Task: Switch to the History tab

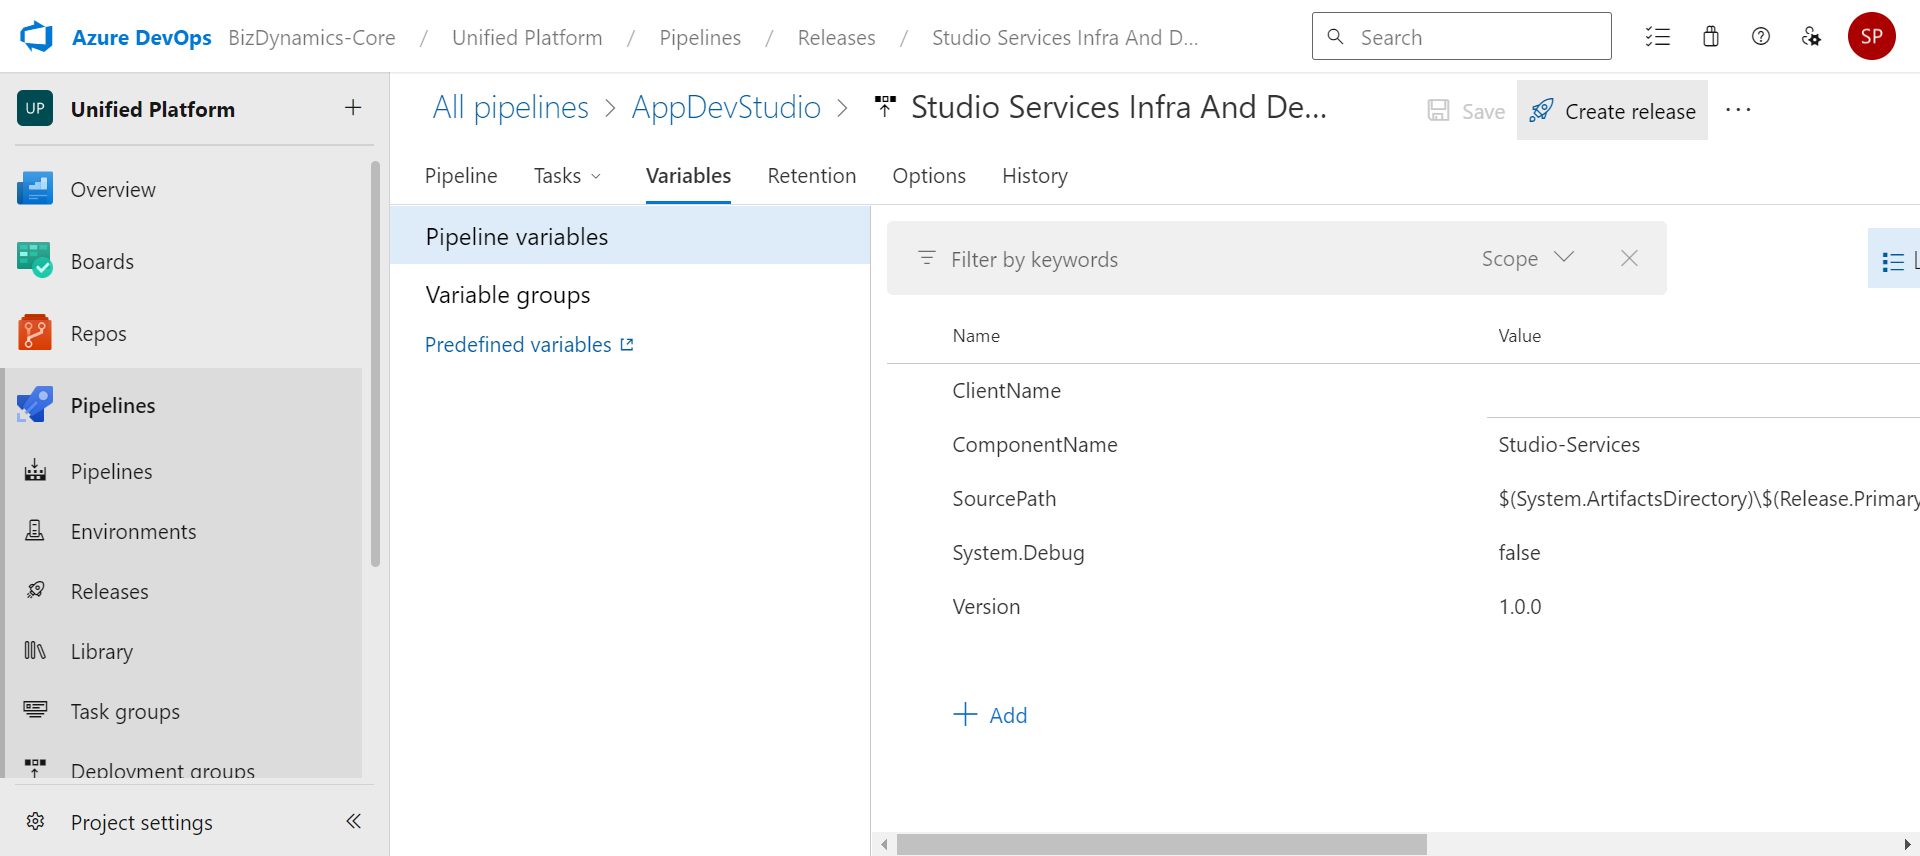Action: pos(1035,176)
